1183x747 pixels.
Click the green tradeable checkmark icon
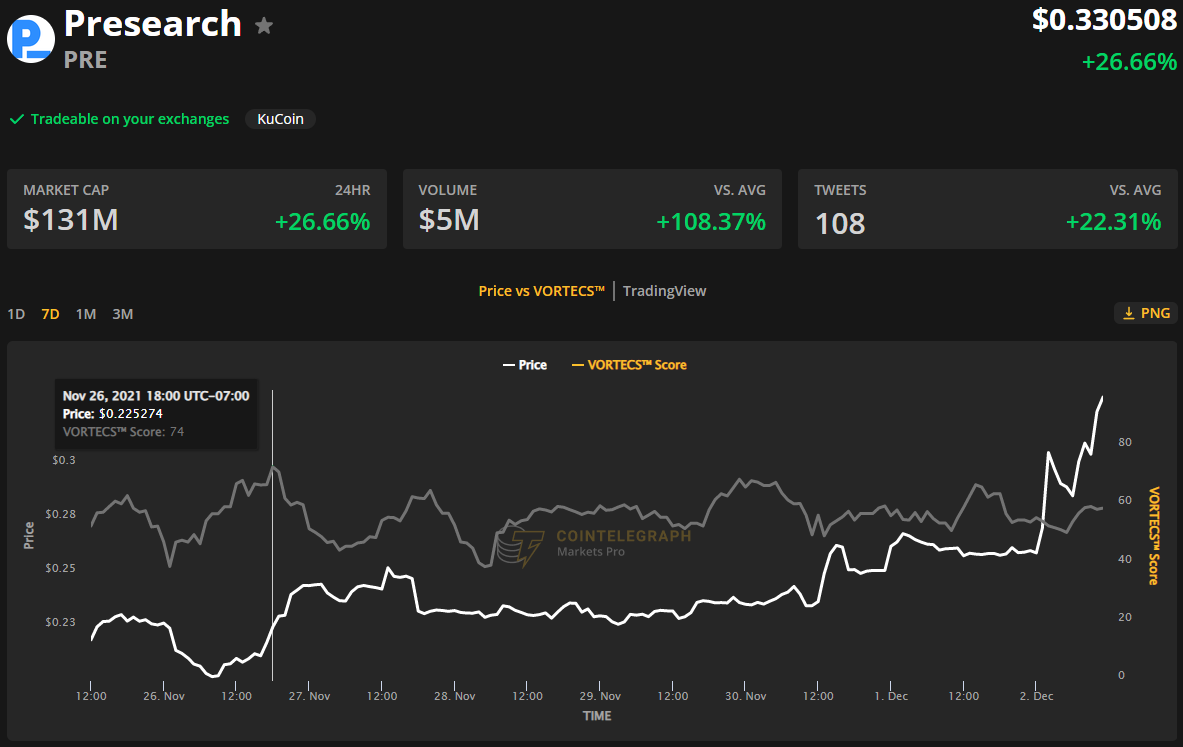(17, 119)
